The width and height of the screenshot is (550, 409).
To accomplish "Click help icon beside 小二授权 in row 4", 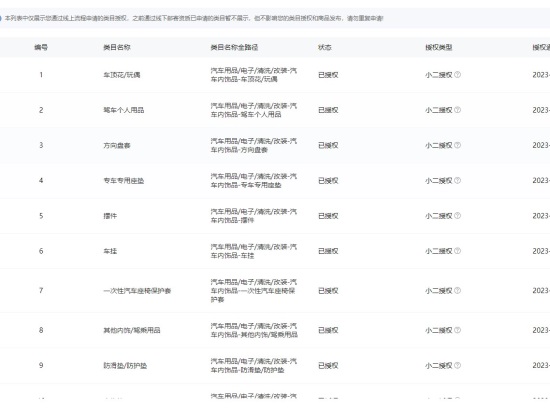I will pyautogui.click(x=457, y=180).
